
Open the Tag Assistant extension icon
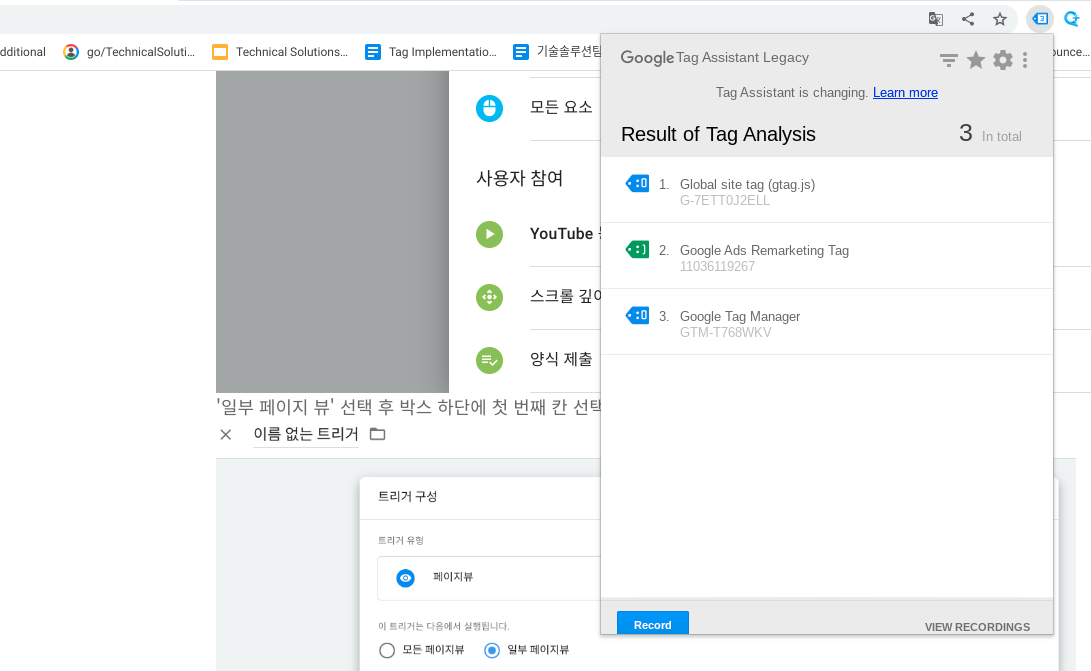pyautogui.click(x=1040, y=19)
